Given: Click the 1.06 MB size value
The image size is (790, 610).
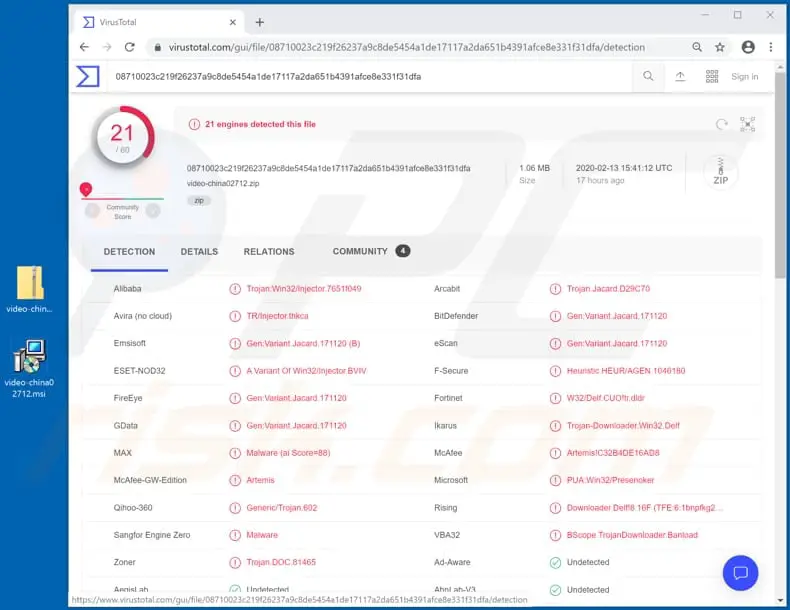Looking at the screenshot, I should (535, 168).
